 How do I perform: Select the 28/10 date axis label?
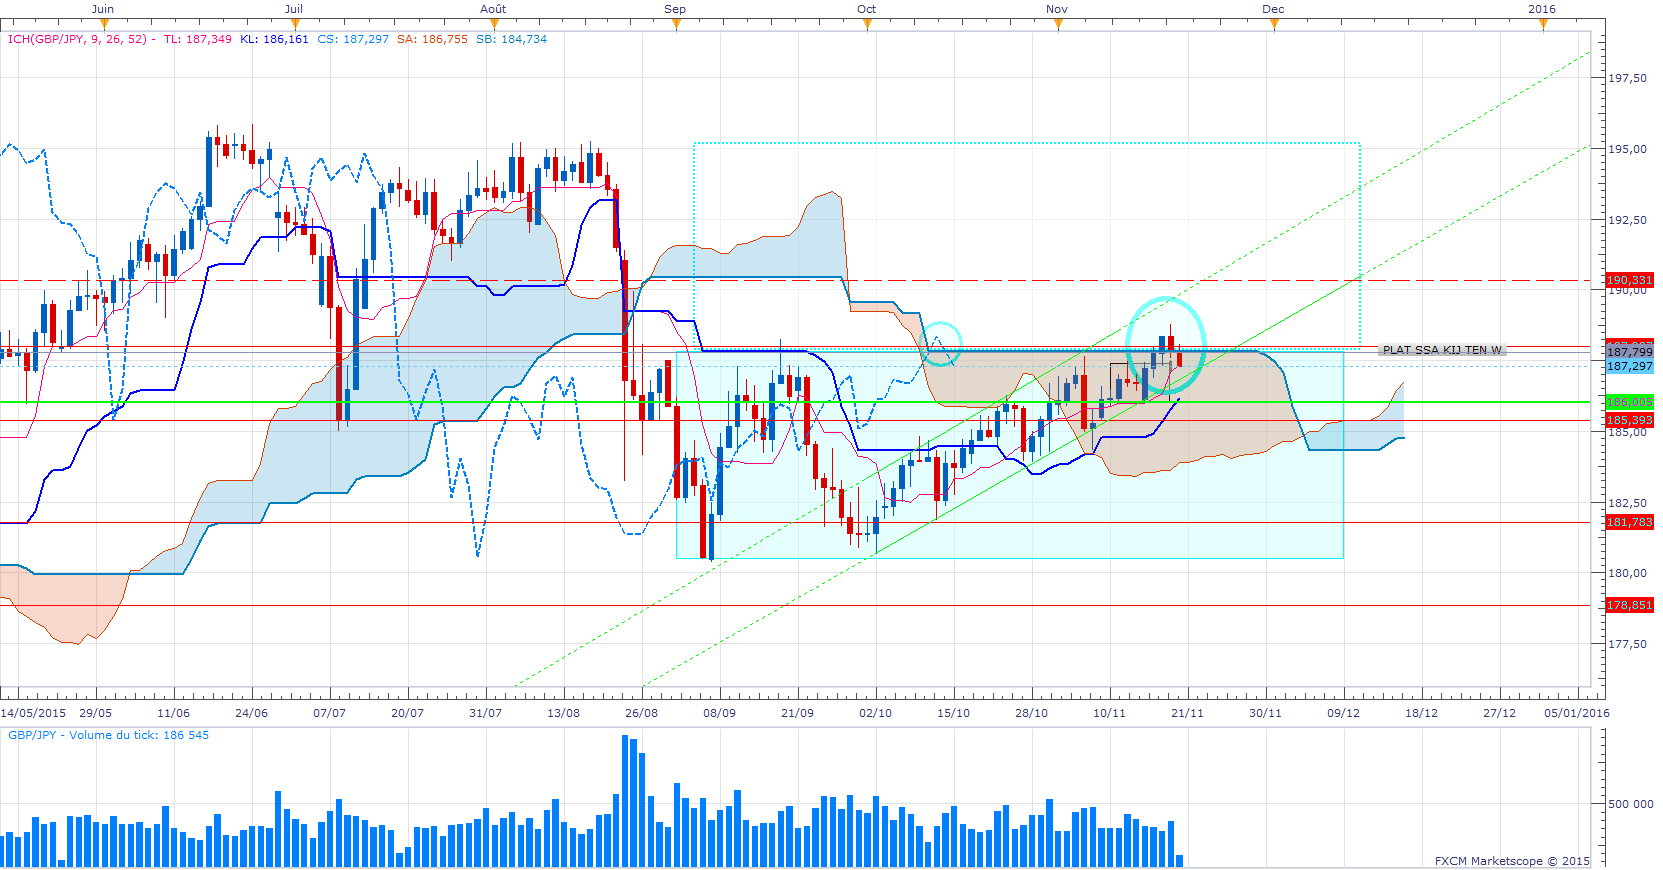(1032, 713)
